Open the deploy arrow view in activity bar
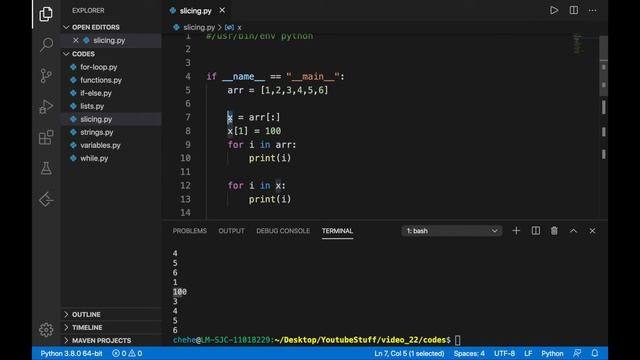 click(46, 200)
